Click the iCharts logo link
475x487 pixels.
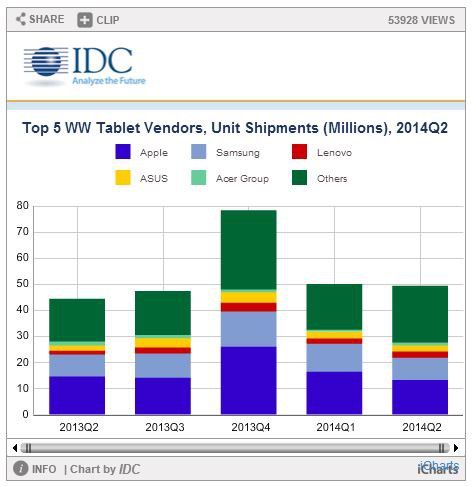click(x=438, y=468)
